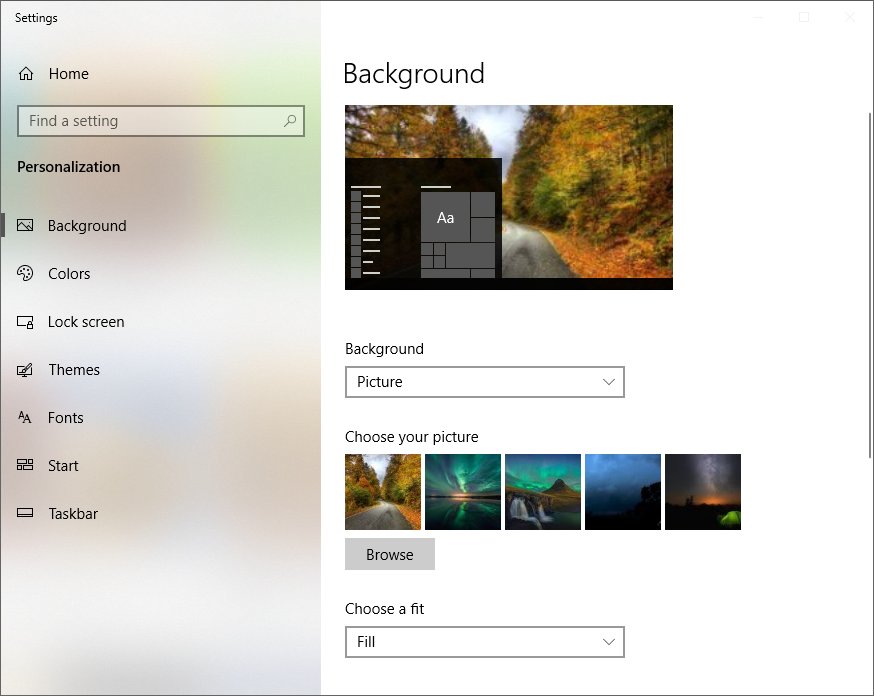Screen dimensions: 874x696
Task: Click the desktop background preview image
Action: [508, 197]
